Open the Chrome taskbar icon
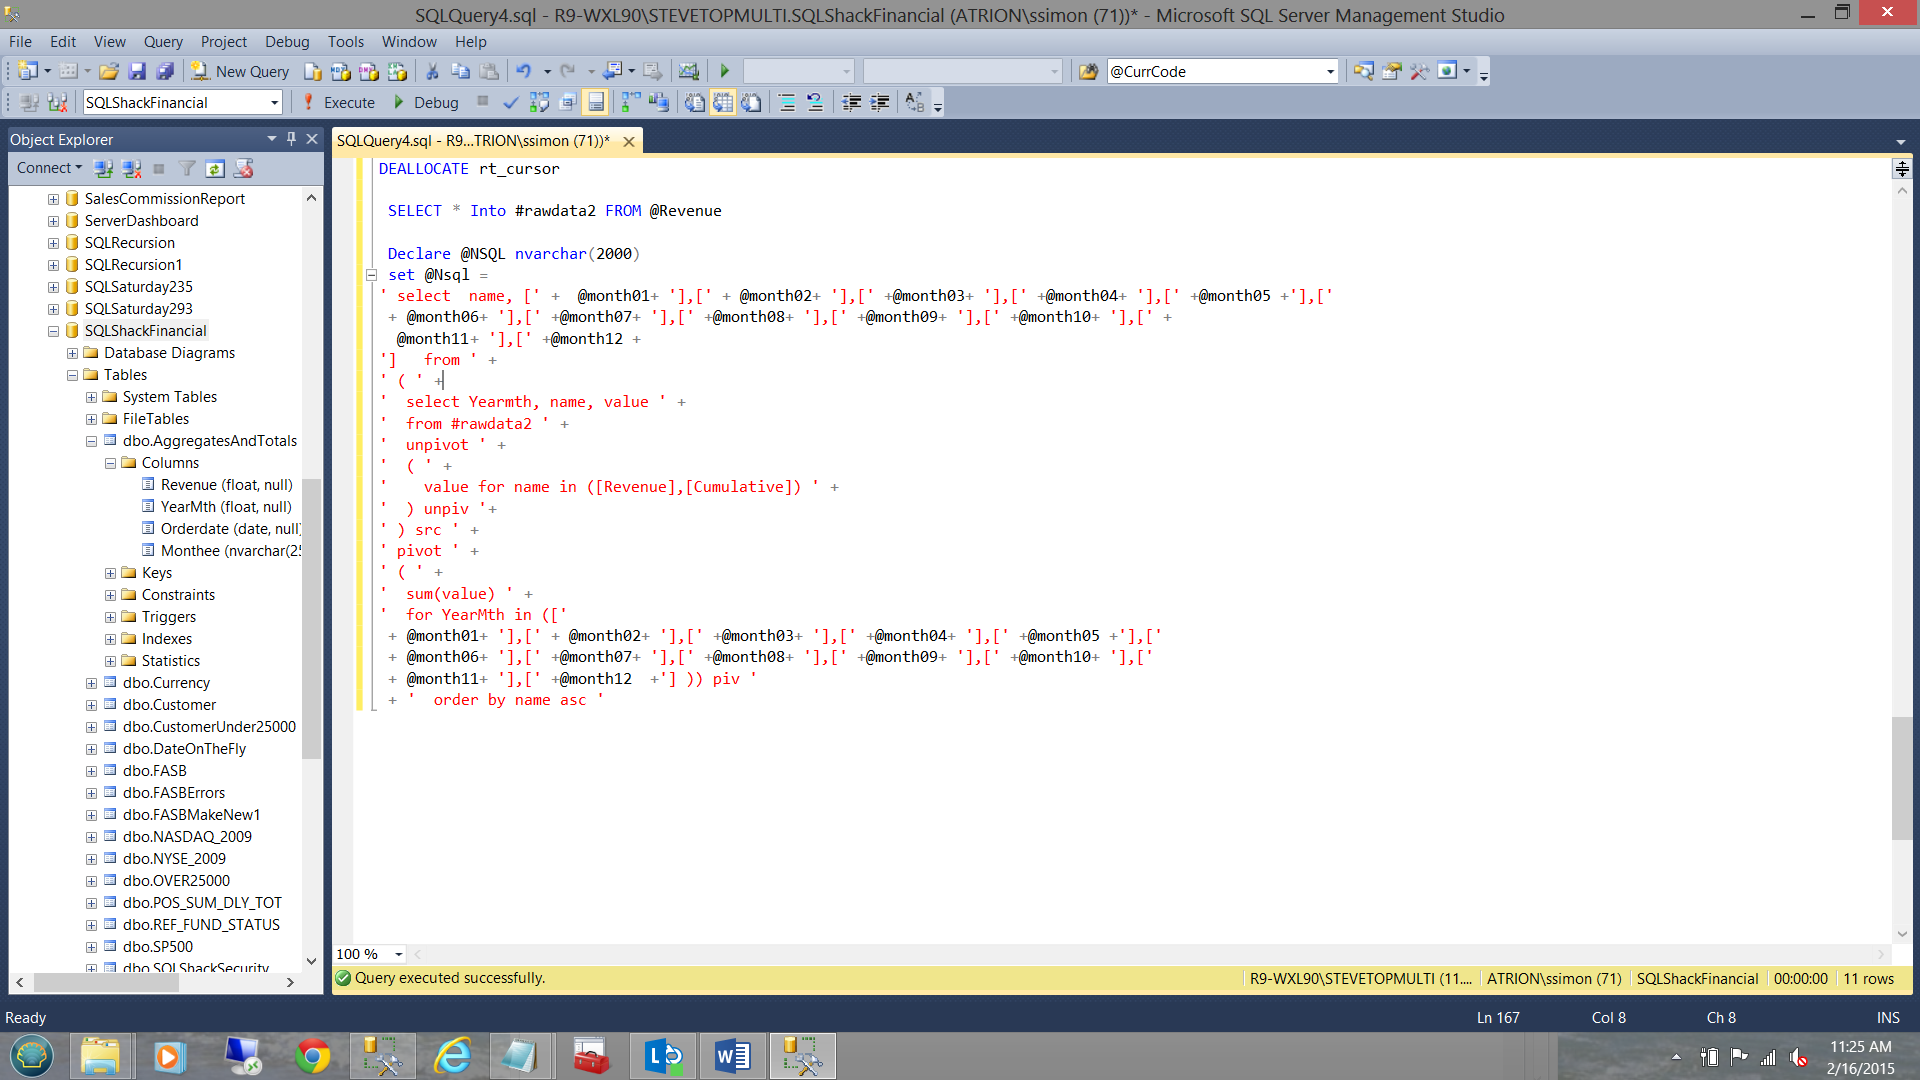Viewport: 1920px width, 1080px height. [x=312, y=1056]
